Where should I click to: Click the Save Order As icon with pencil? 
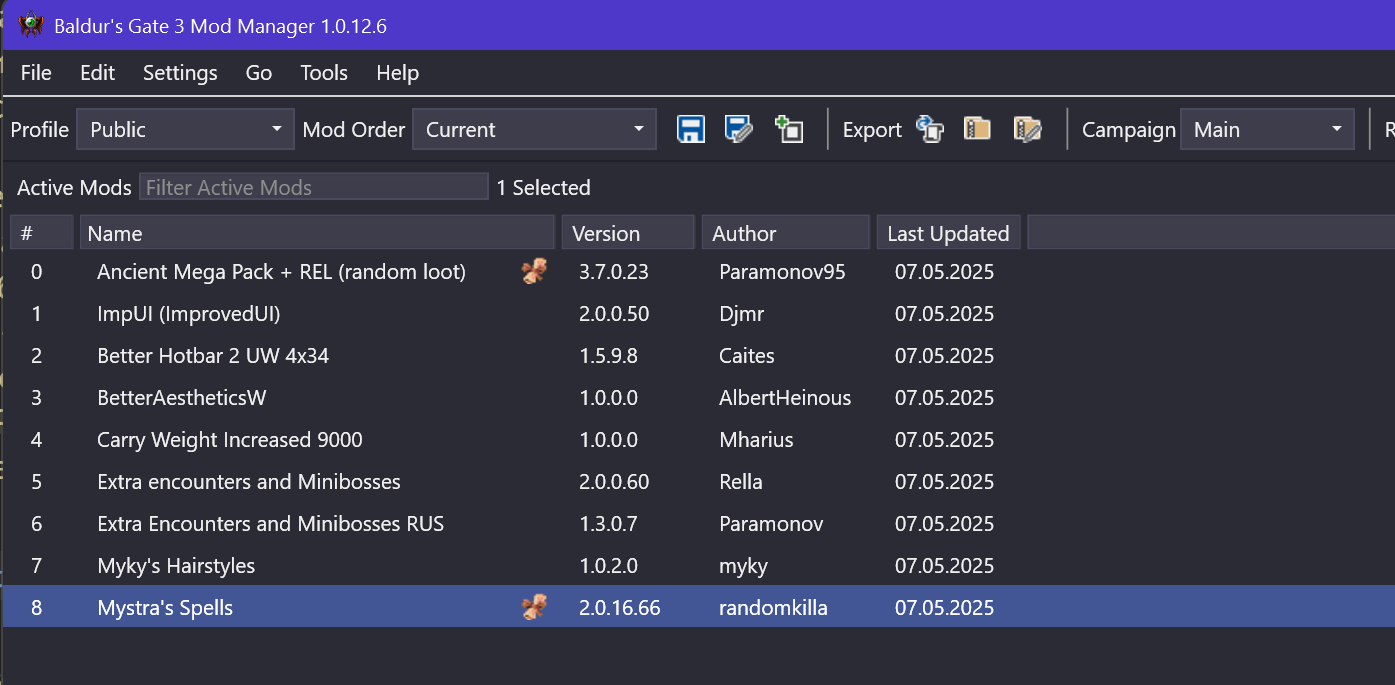[739, 129]
